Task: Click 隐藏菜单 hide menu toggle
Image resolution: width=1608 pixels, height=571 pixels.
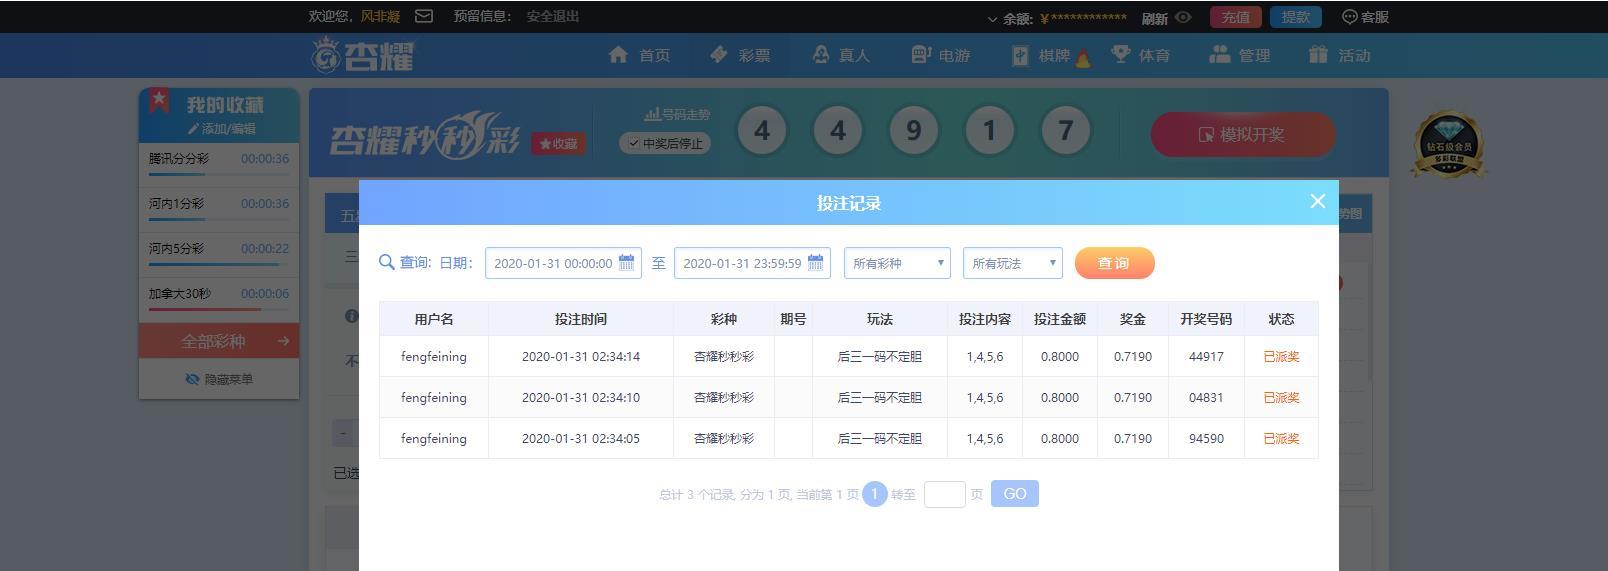Action: pyautogui.click(x=219, y=379)
